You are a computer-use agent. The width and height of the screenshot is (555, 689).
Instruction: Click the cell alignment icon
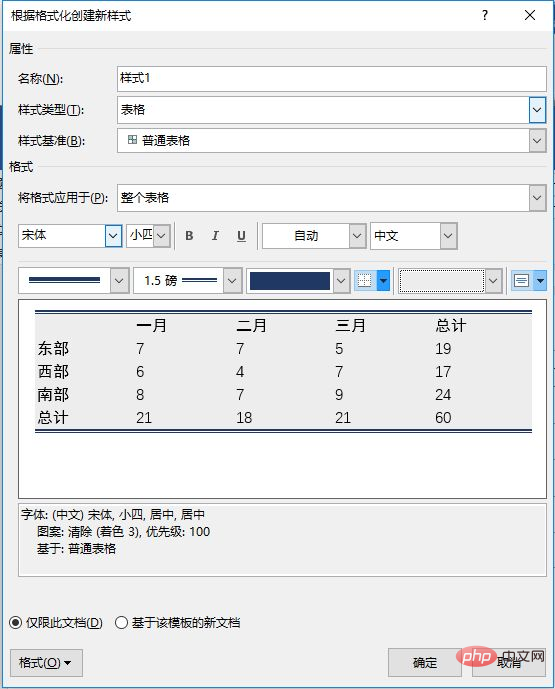click(522, 280)
